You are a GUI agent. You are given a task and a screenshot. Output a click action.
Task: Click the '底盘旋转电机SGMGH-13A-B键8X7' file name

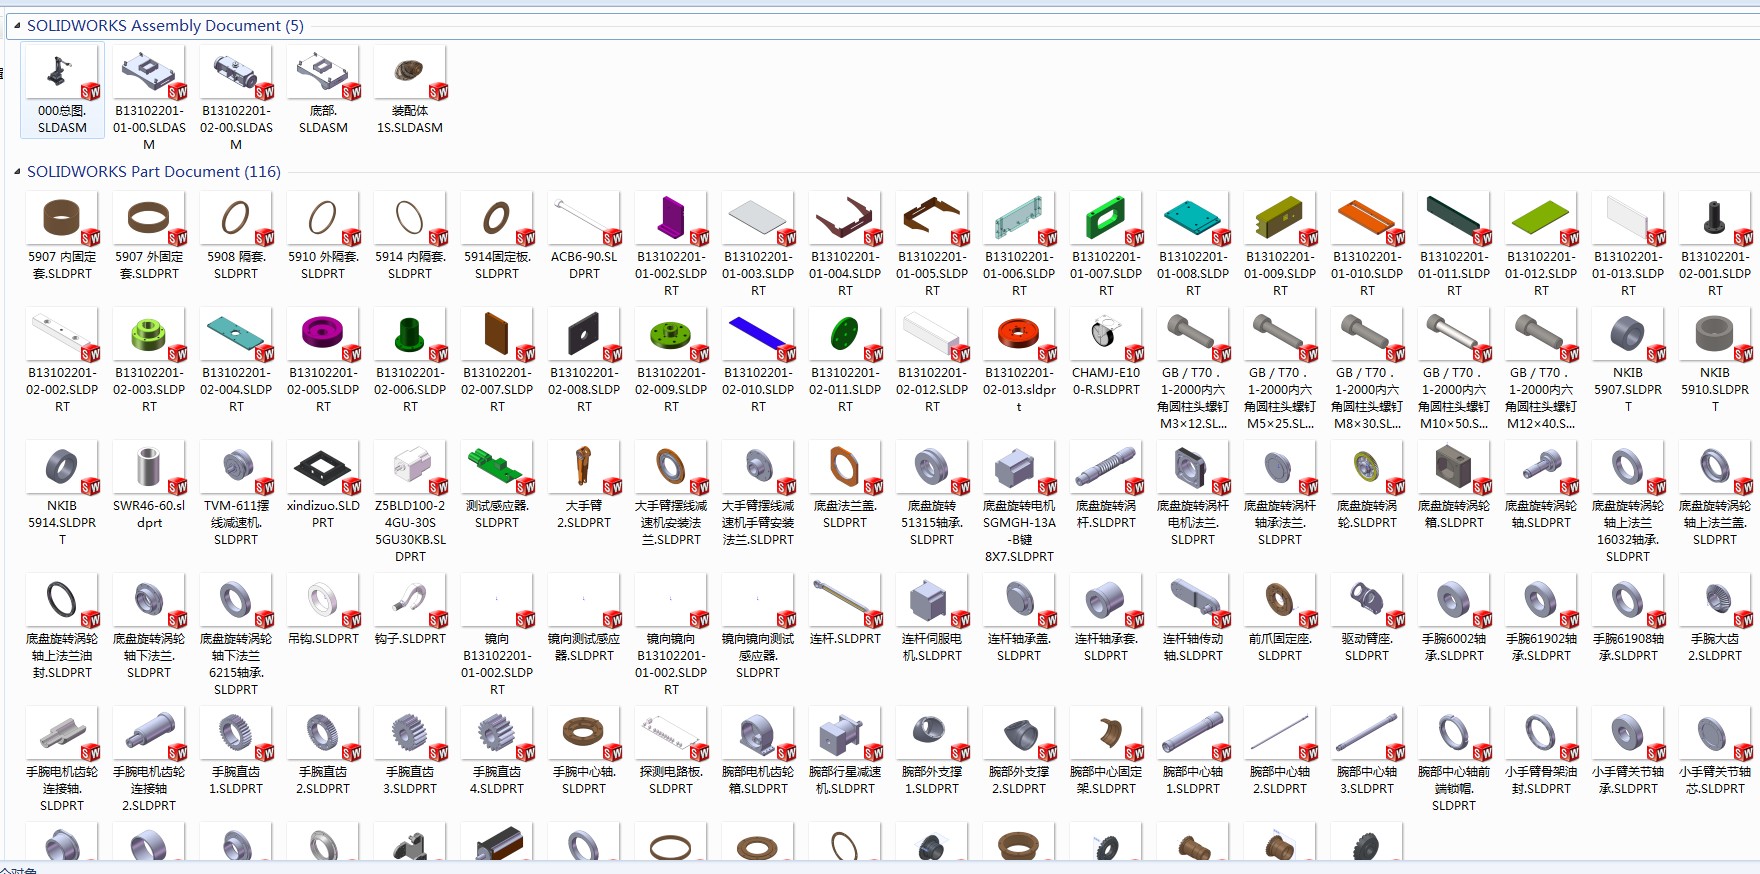click(1019, 531)
